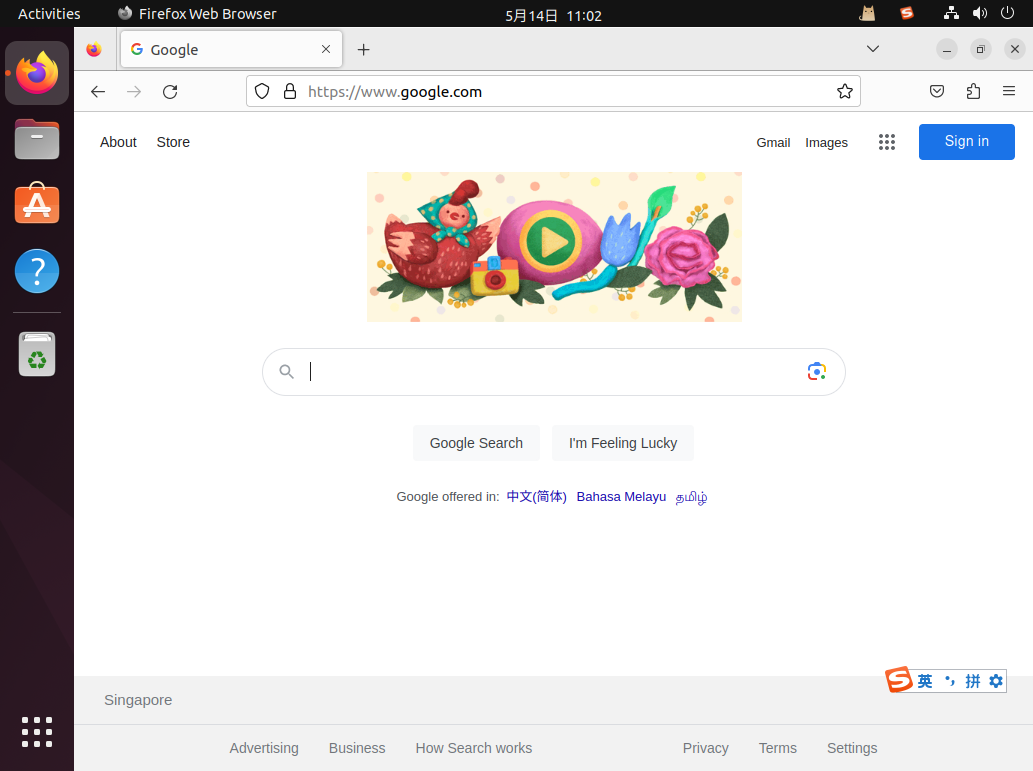The width and height of the screenshot is (1033, 771).
Task: Open the power menu icon
Action: pyautogui.click(x=1007, y=13)
